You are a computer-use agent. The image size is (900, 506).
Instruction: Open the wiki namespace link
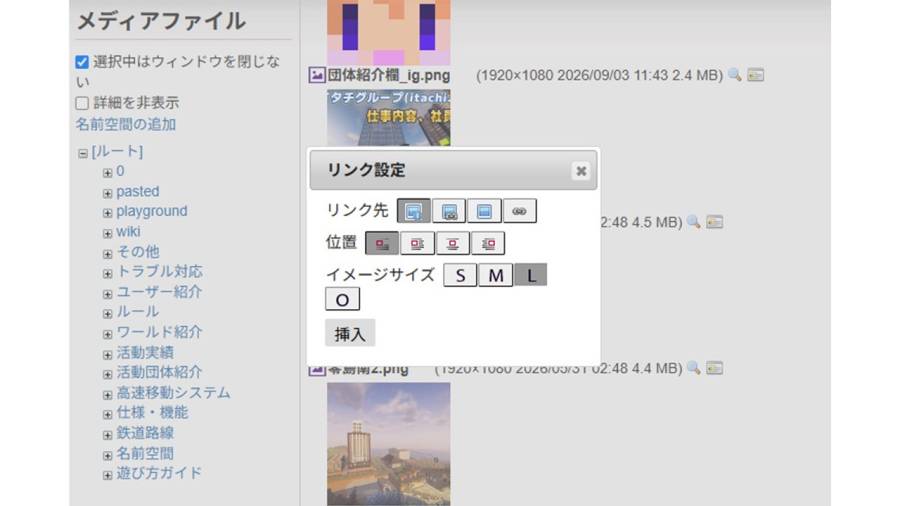point(128,232)
